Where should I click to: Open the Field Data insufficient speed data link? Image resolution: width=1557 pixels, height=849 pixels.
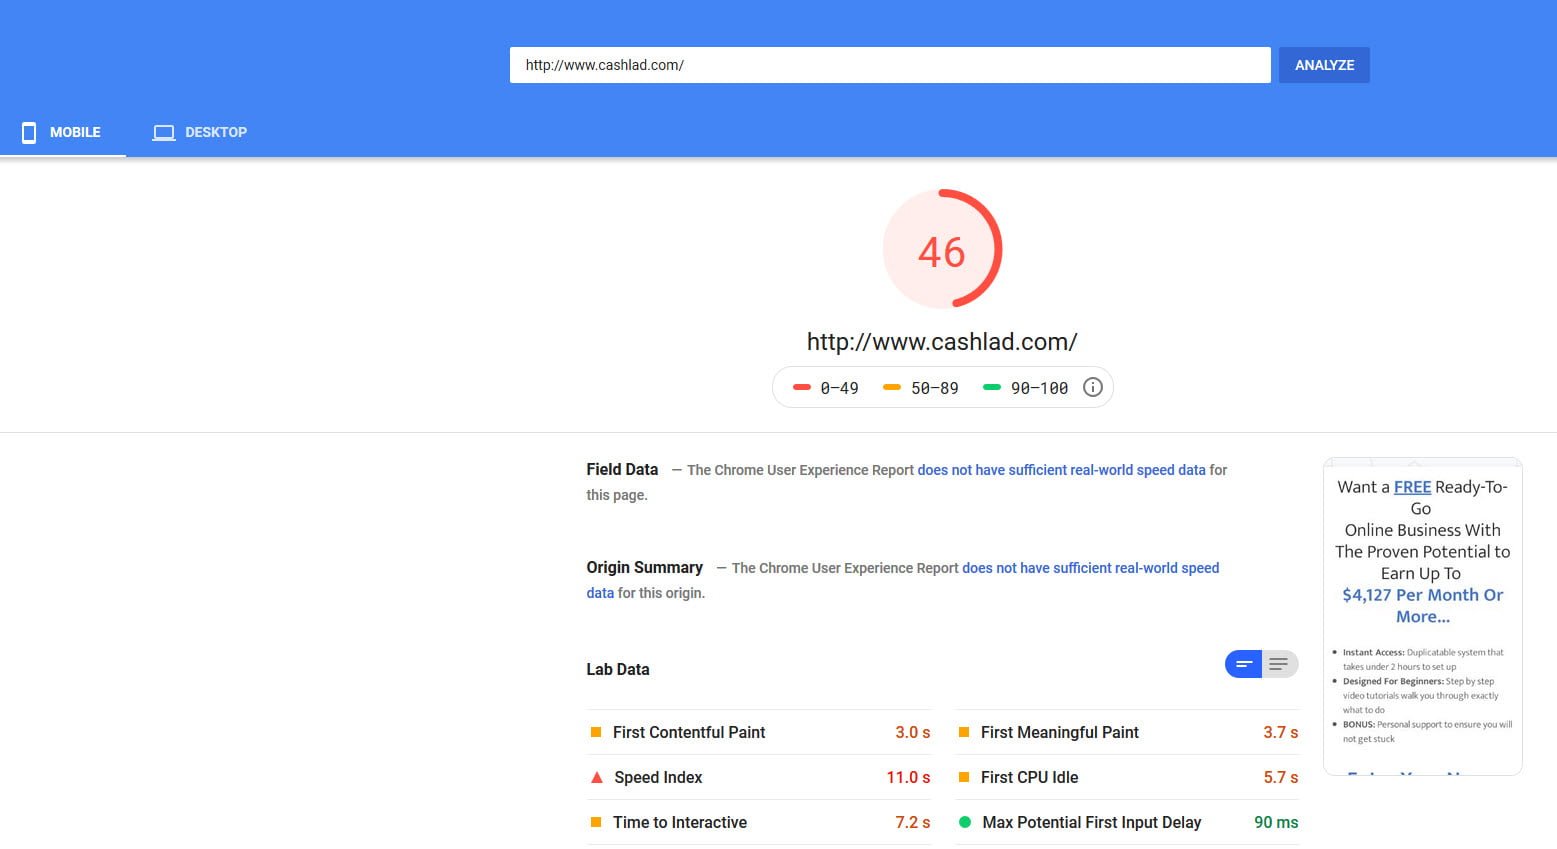tap(1061, 469)
